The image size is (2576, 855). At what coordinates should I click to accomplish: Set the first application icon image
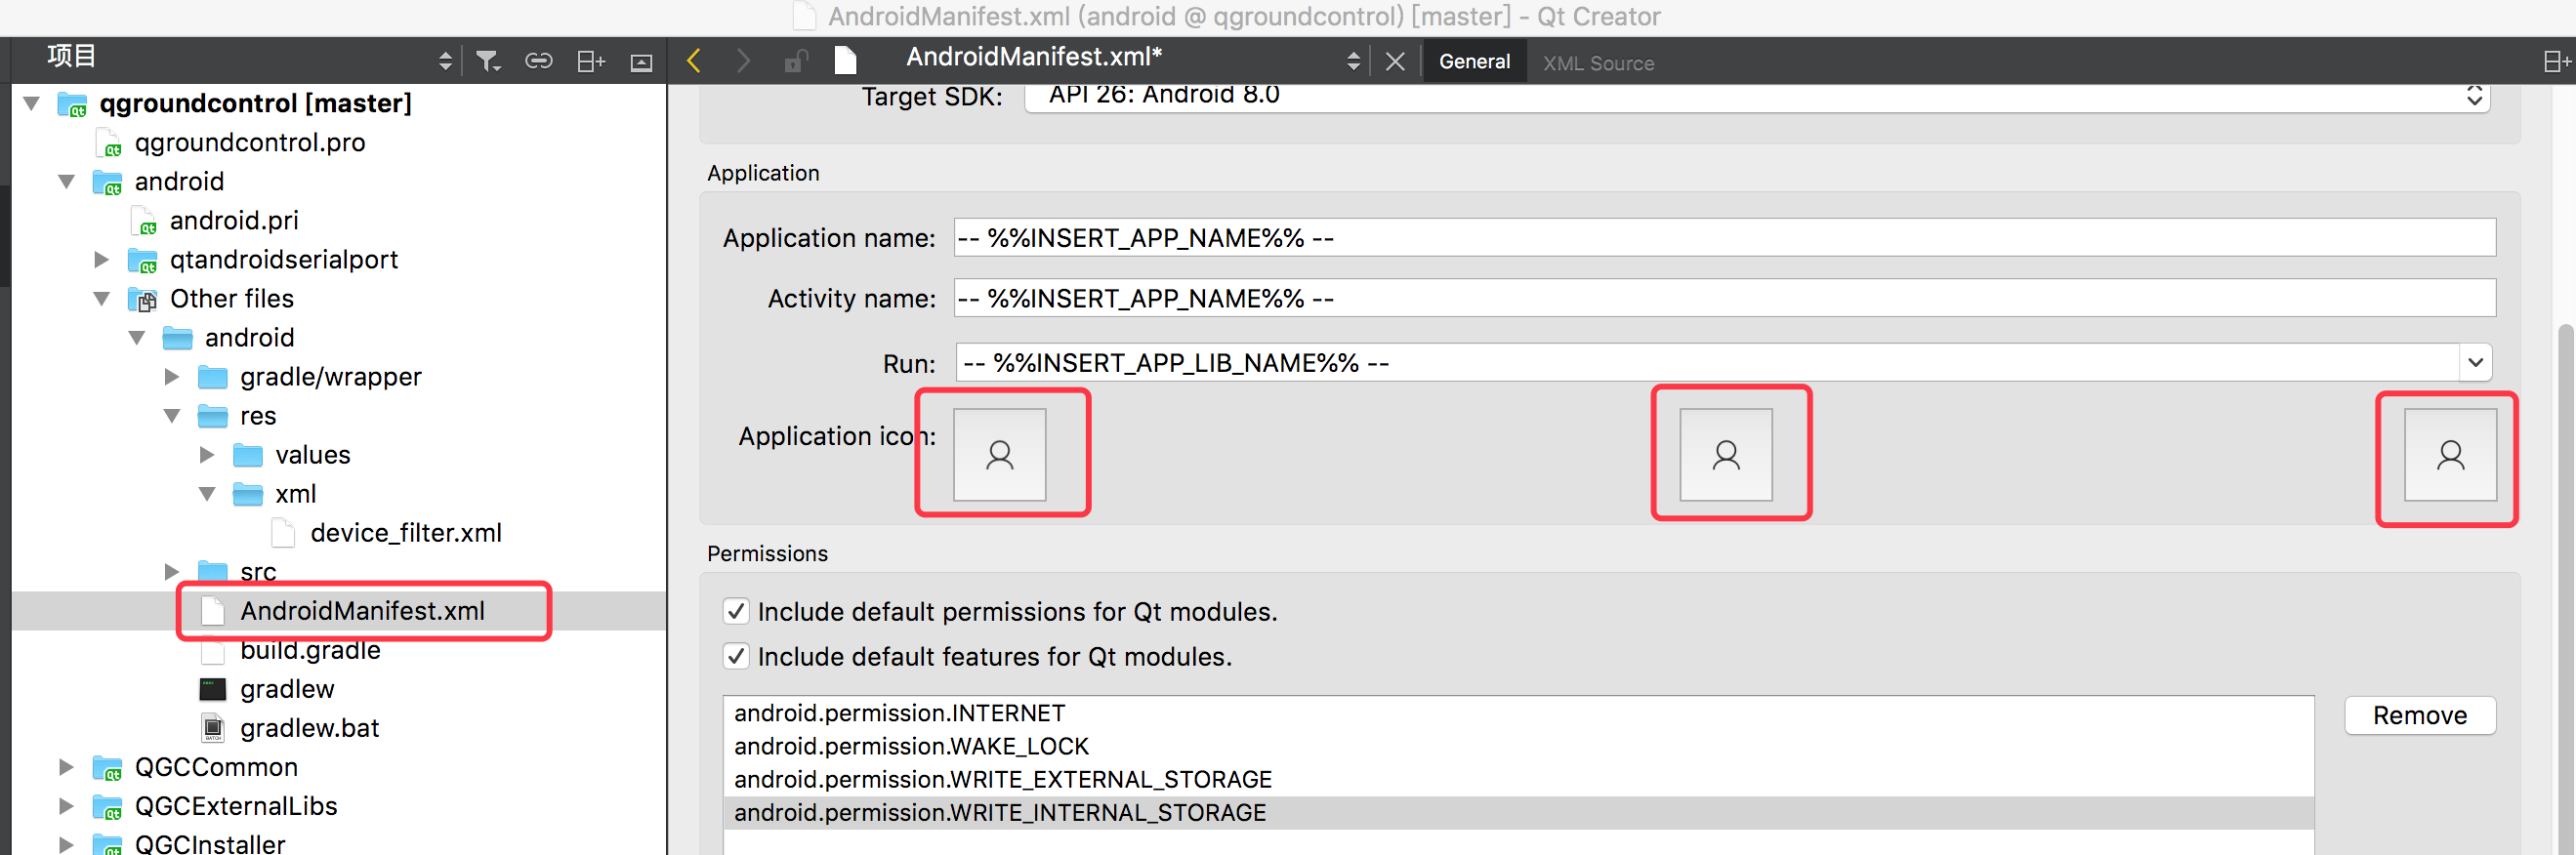pyautogui.click(x=999, y=455)
